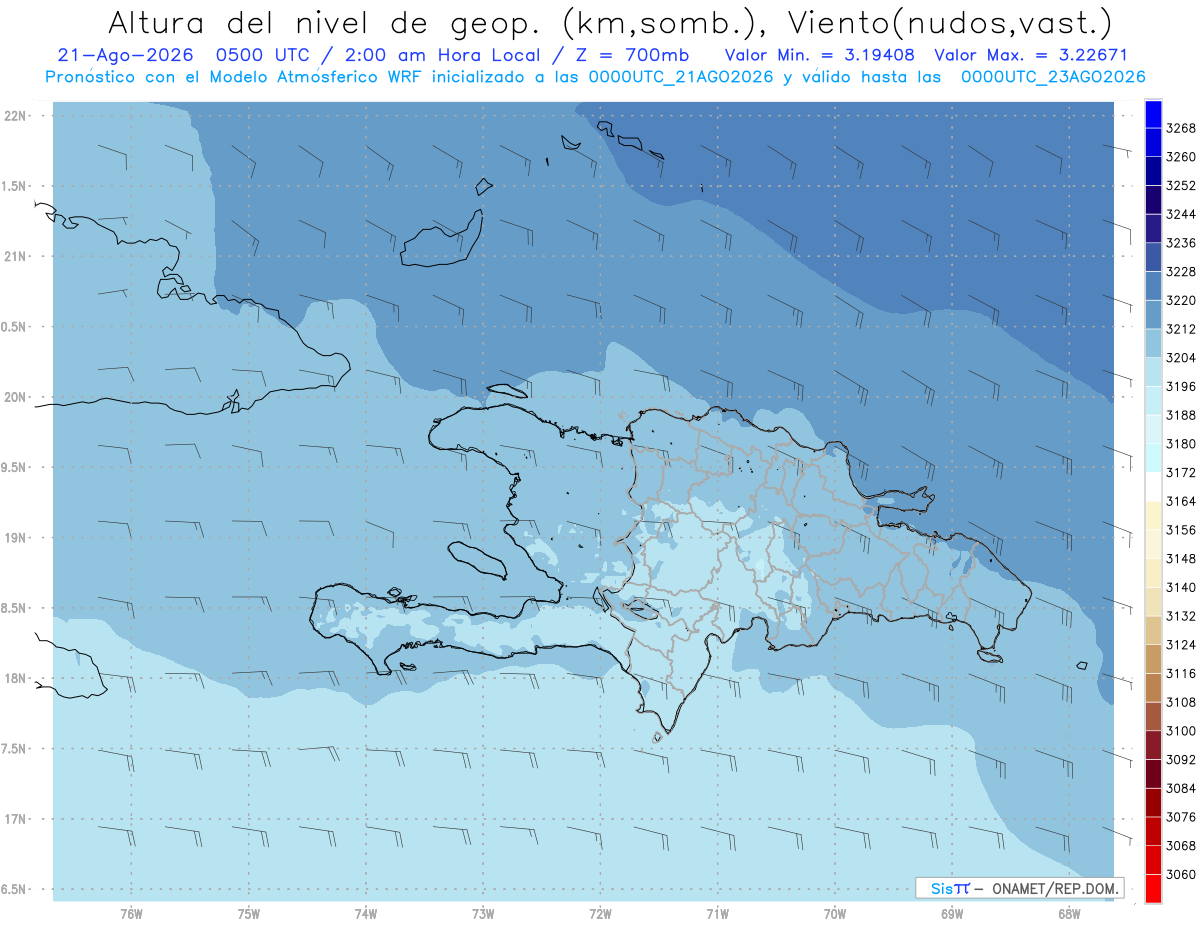The height and width of the screenshot is (927, 1200).
Task: Click the '73W' longitude label
Action: click(483, 914)
